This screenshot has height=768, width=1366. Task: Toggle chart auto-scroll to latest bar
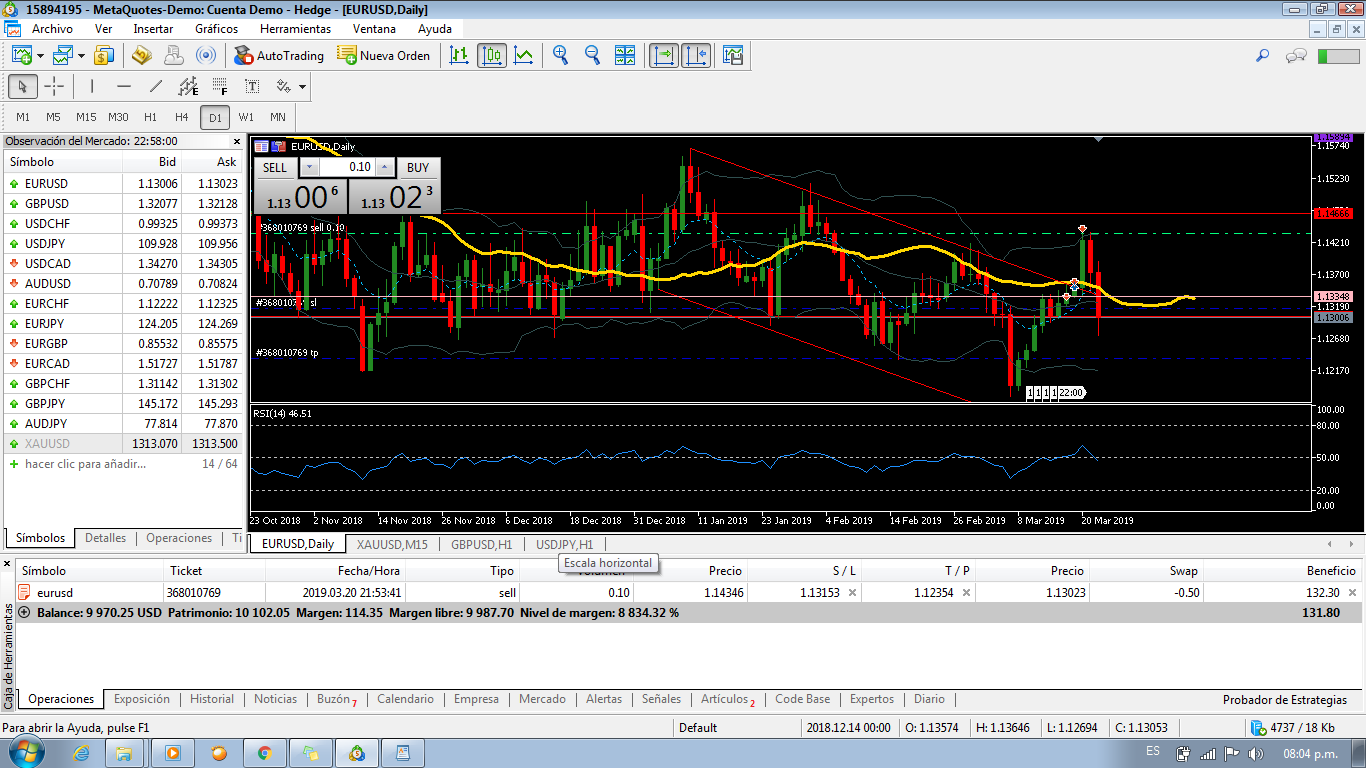coord(664,55)
